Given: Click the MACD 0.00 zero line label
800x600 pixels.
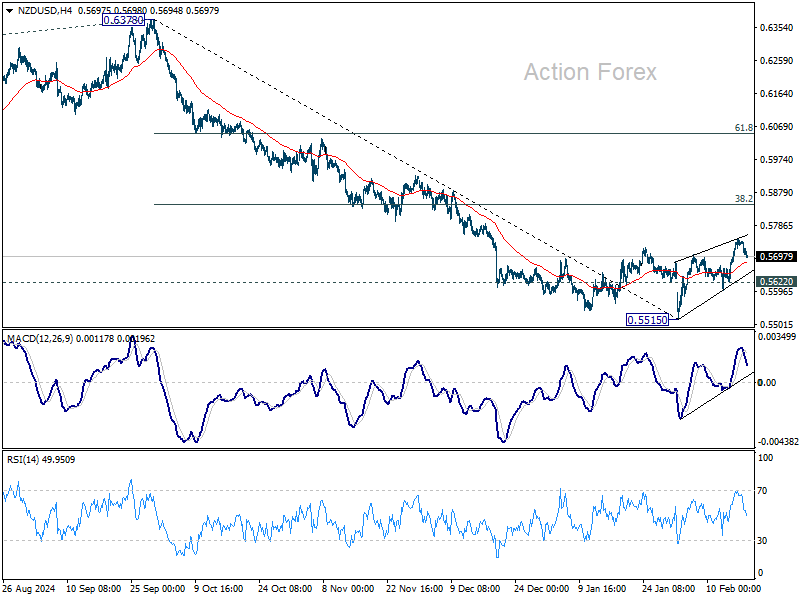Looking at the screenshot, I should click(767, 383).
